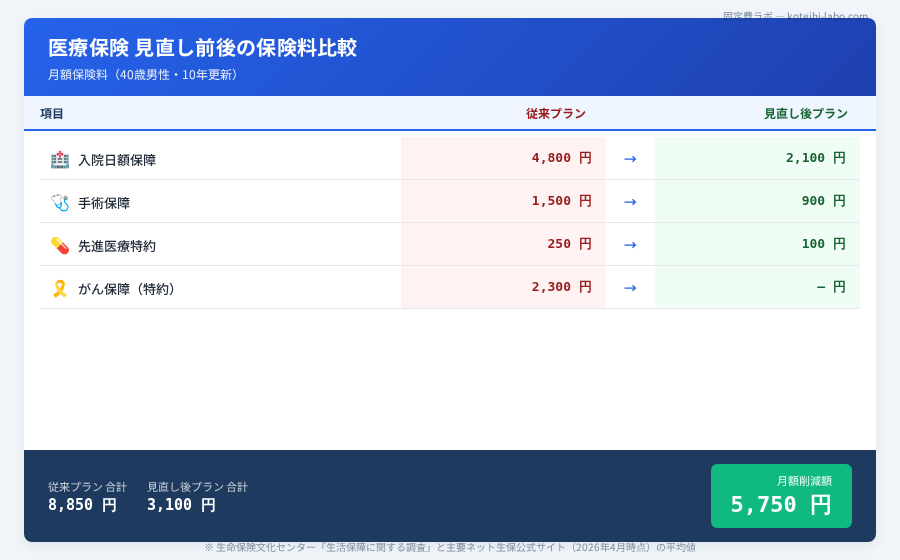Select the 見直し後プラン 合計 3,100 円 total
Screen dimensions: 900x560
click(x=197, y=496)
